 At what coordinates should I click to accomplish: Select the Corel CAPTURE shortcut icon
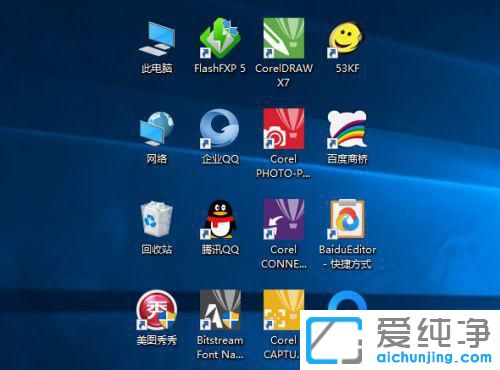tap(284, 310)
